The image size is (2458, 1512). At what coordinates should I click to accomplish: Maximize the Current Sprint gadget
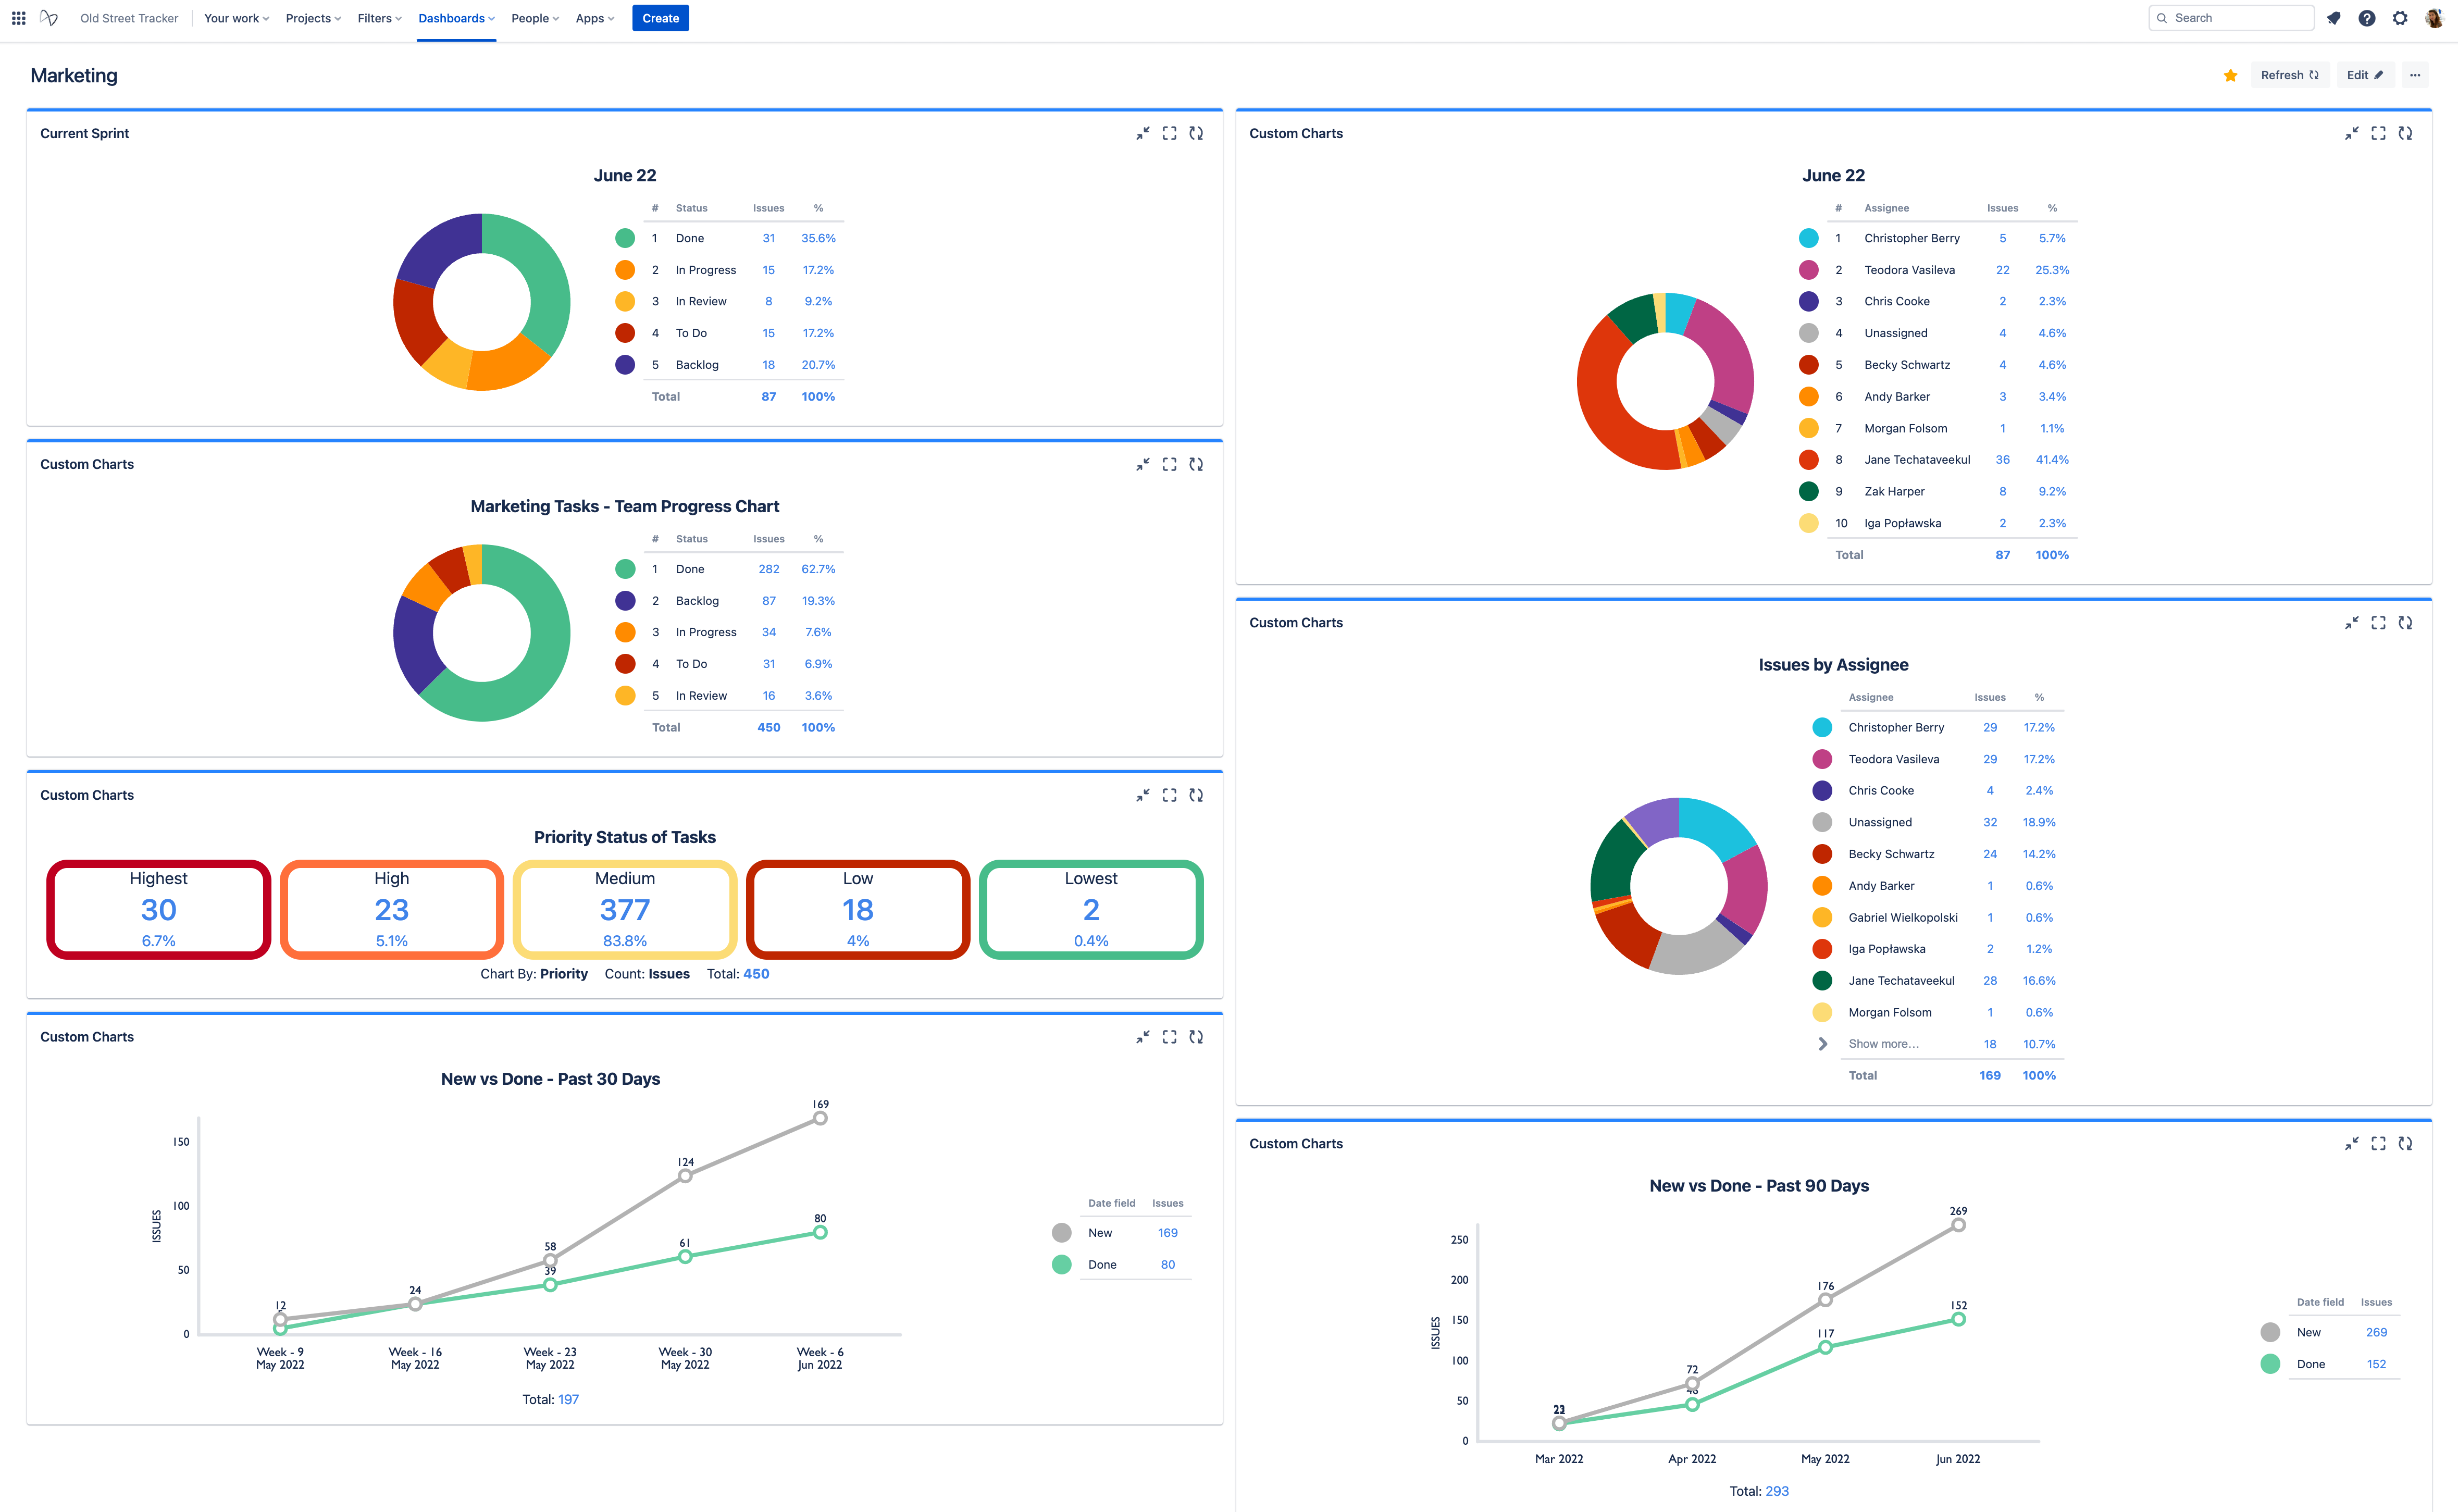1169,133
